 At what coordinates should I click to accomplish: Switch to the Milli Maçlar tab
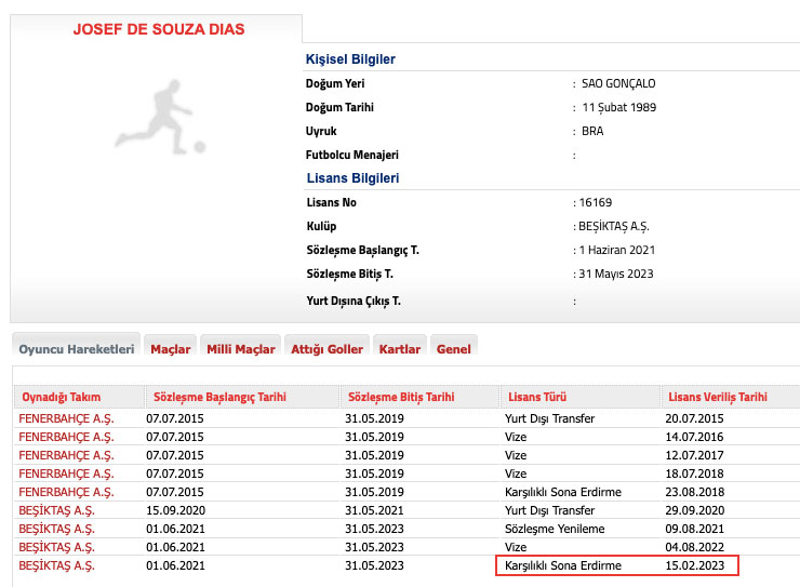coord(240,349)
